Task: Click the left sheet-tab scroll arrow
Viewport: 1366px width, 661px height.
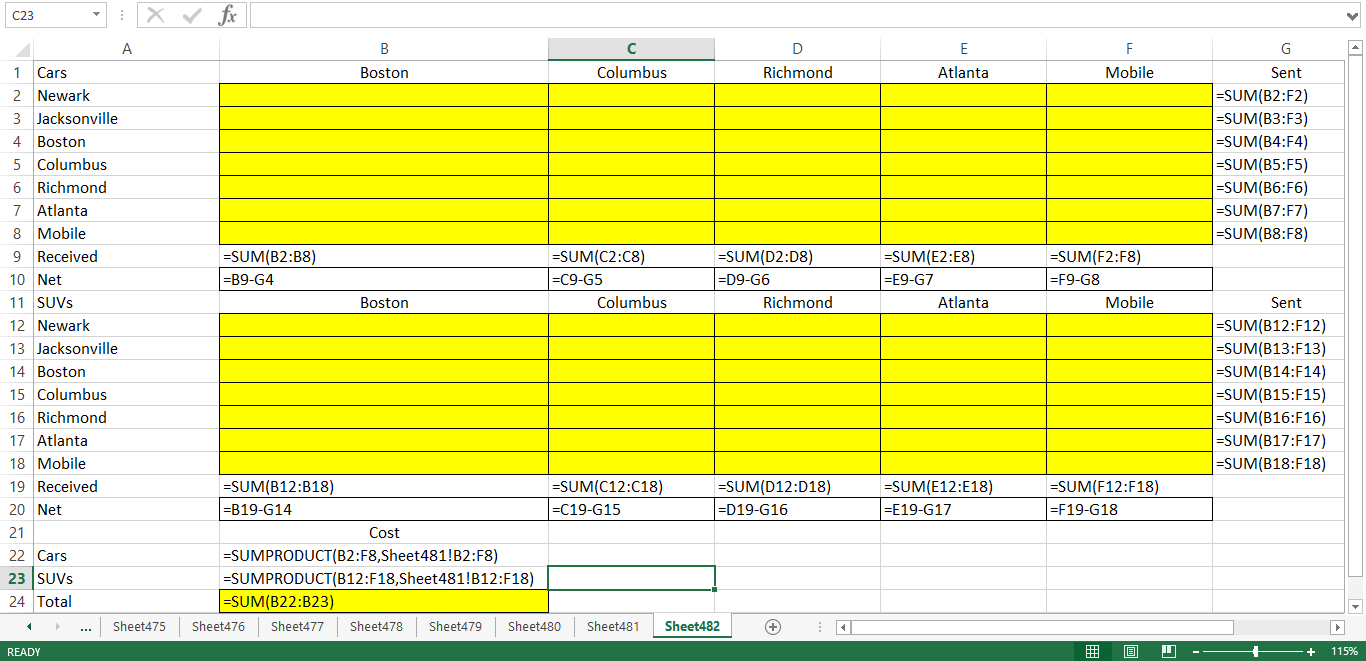Action: tap(28, 626)
